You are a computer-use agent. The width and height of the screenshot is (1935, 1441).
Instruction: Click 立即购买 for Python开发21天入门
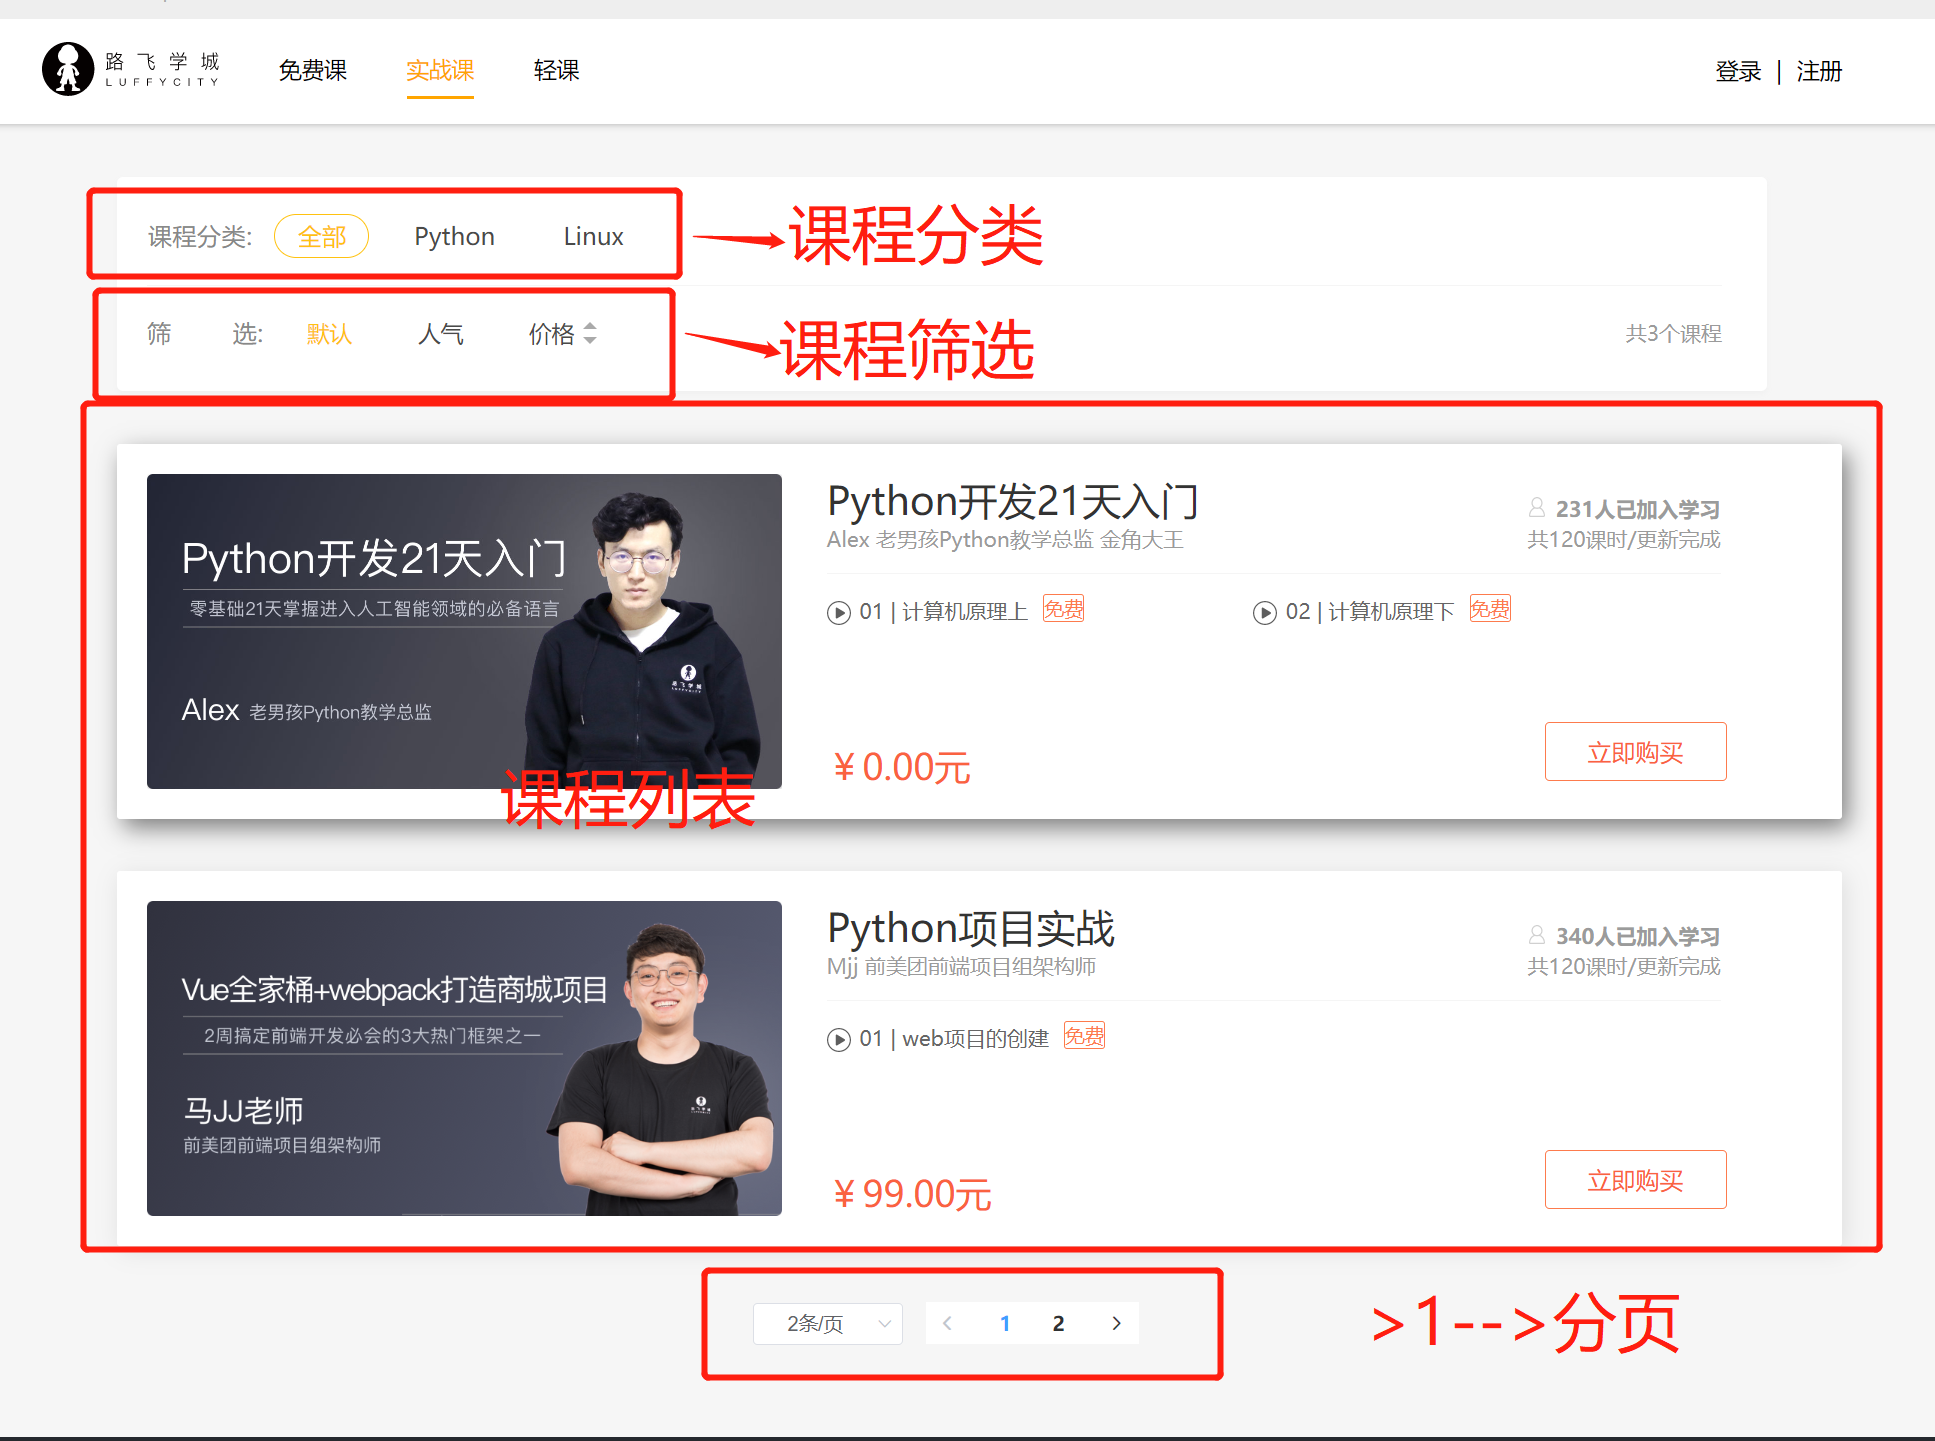coord(1635,752)
